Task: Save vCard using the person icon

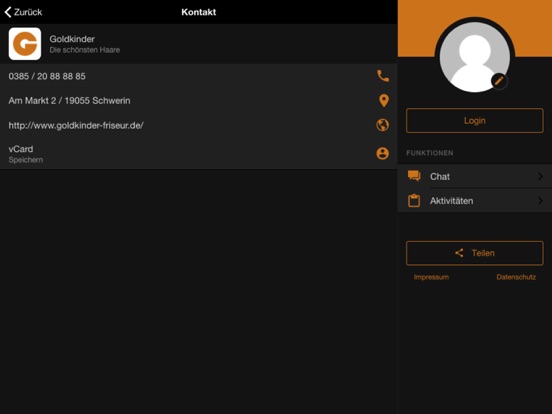Action: click(x=383, y=153)
